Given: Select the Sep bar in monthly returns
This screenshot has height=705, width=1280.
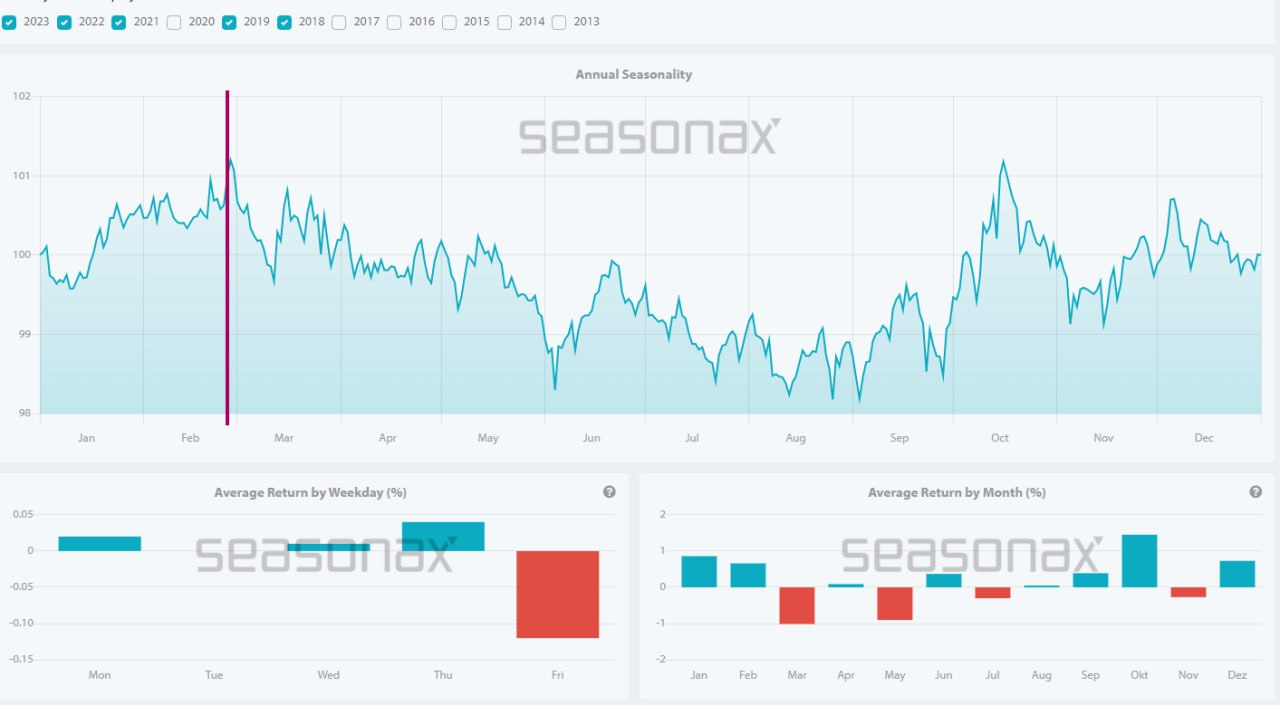Looking at the screenshot, I should point(1091,580).
